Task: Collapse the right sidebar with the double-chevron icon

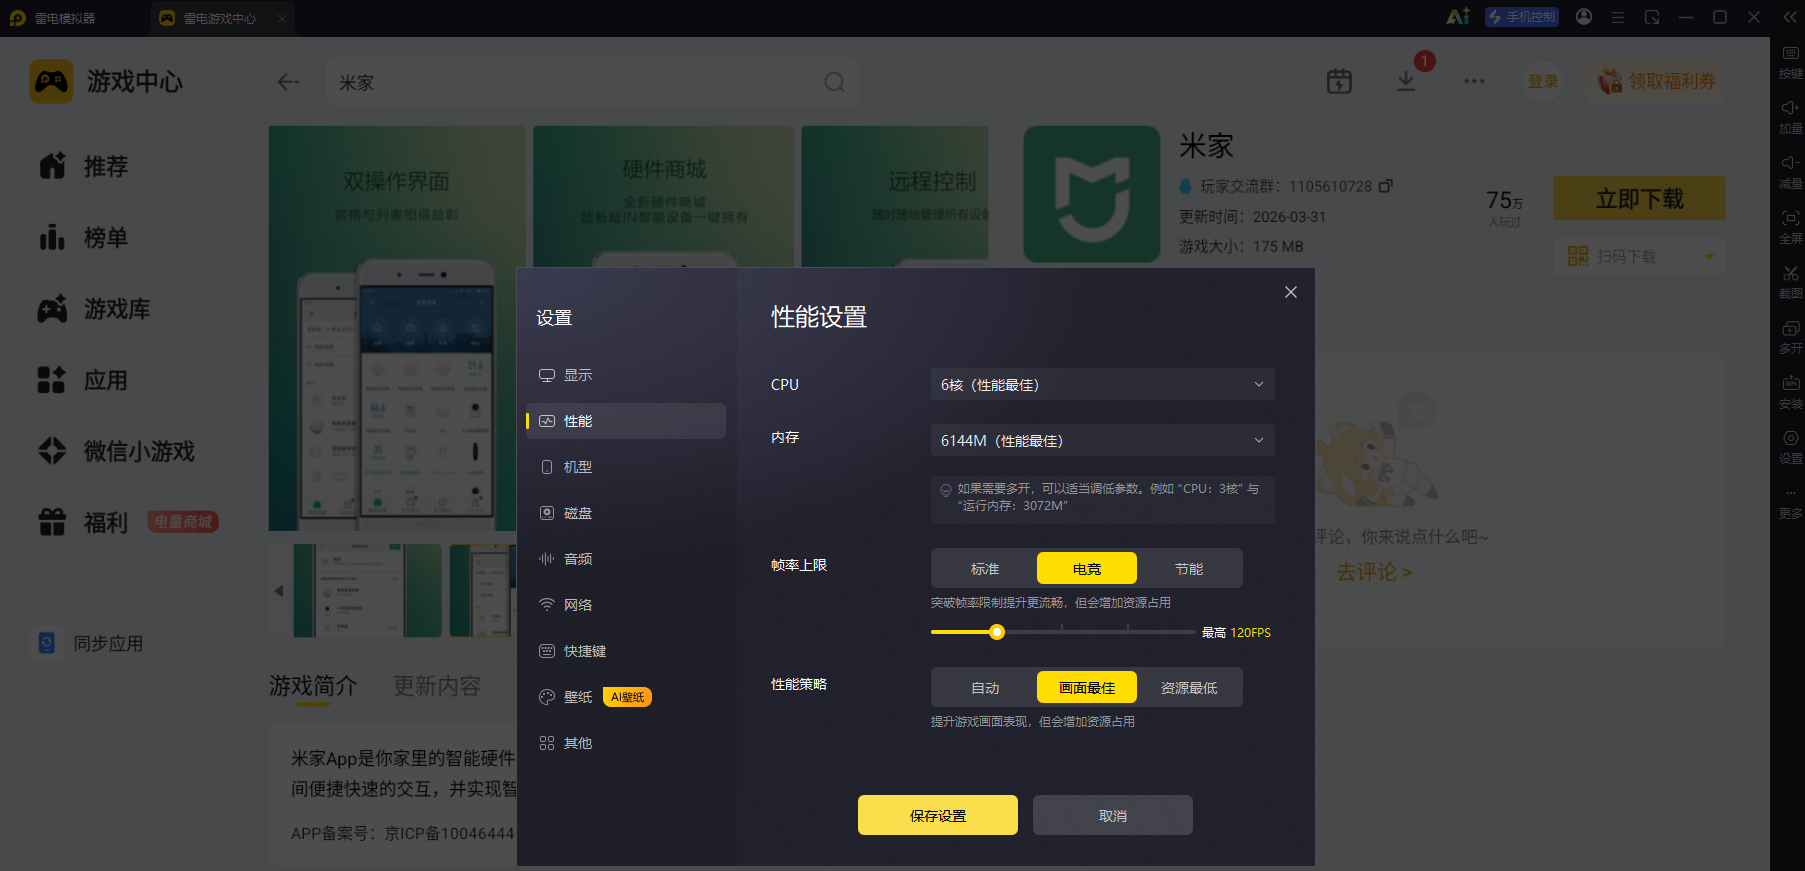Action: click(x=1790, y=17)
